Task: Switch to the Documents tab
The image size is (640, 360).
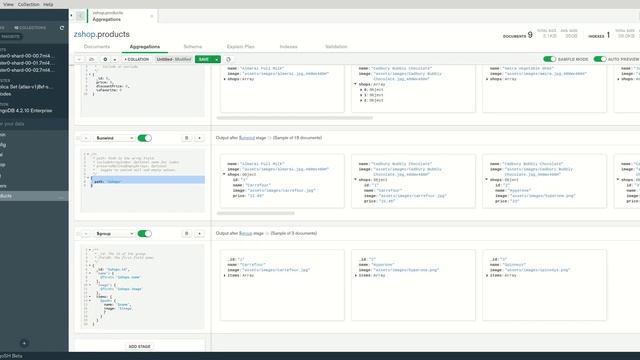Action: [x=97, y=47]
